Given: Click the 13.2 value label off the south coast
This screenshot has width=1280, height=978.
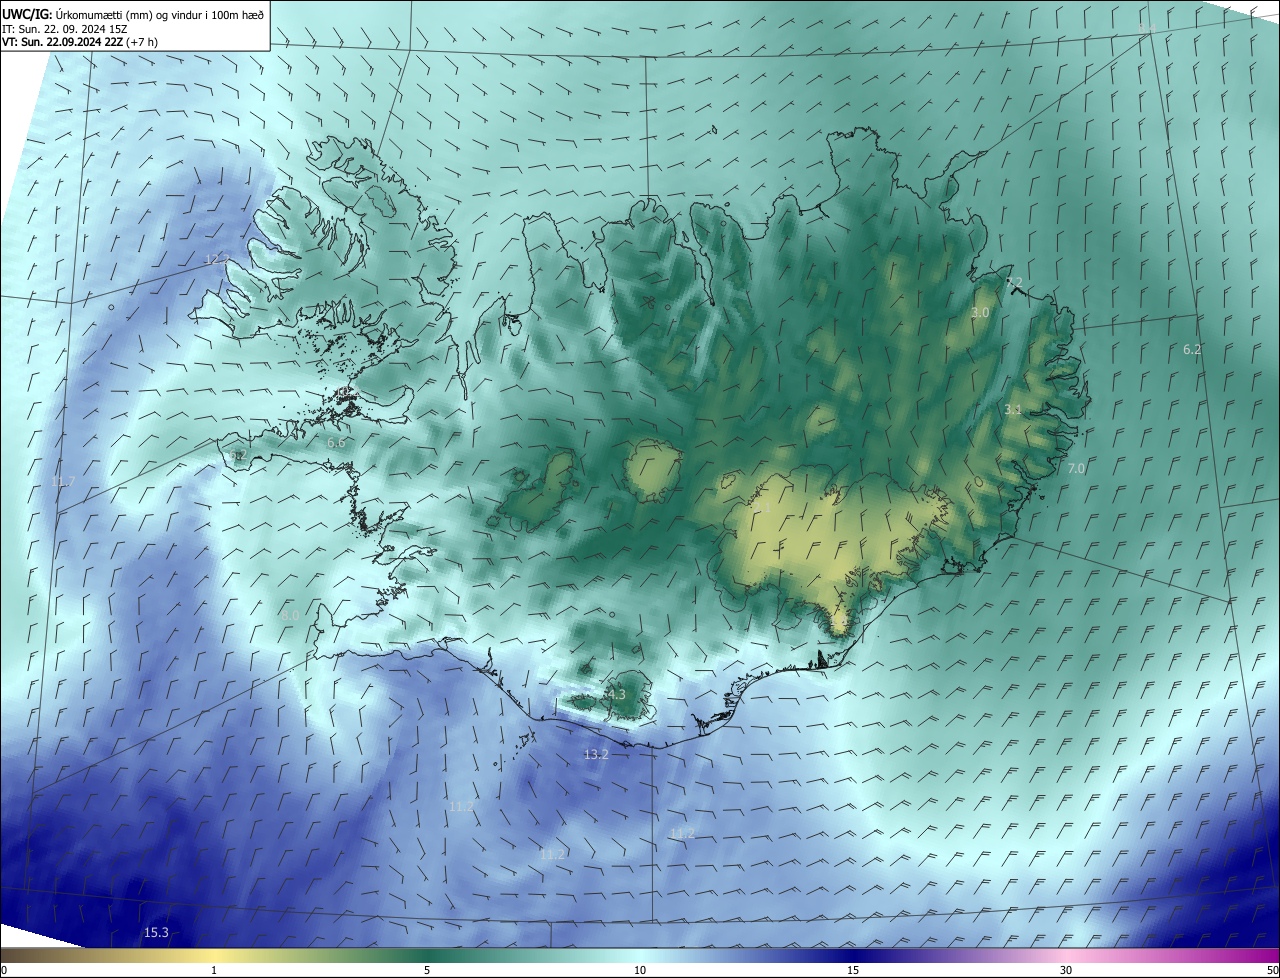Looking at the screenshot, I should tap(596, 754).
